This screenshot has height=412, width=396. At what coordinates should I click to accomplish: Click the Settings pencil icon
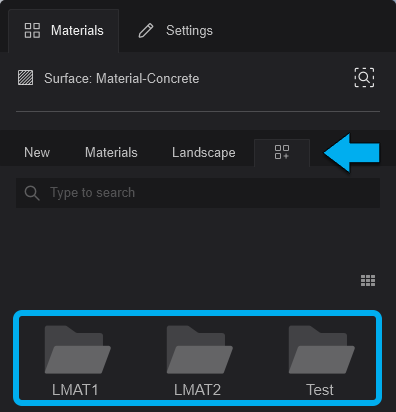(x=146, y=31)
